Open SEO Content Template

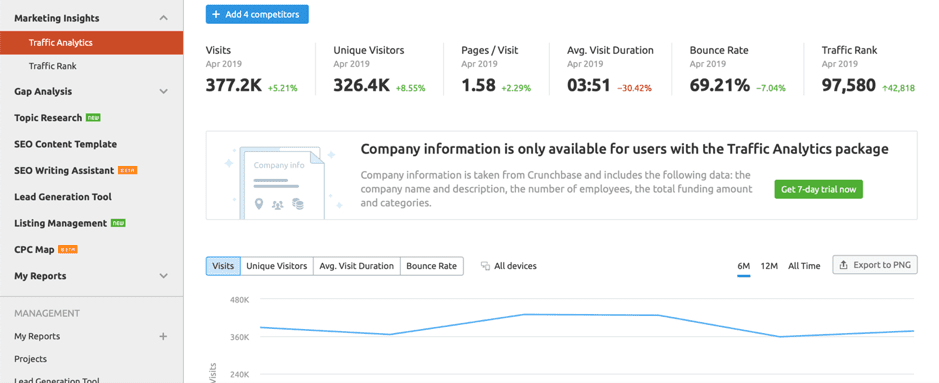65,144
